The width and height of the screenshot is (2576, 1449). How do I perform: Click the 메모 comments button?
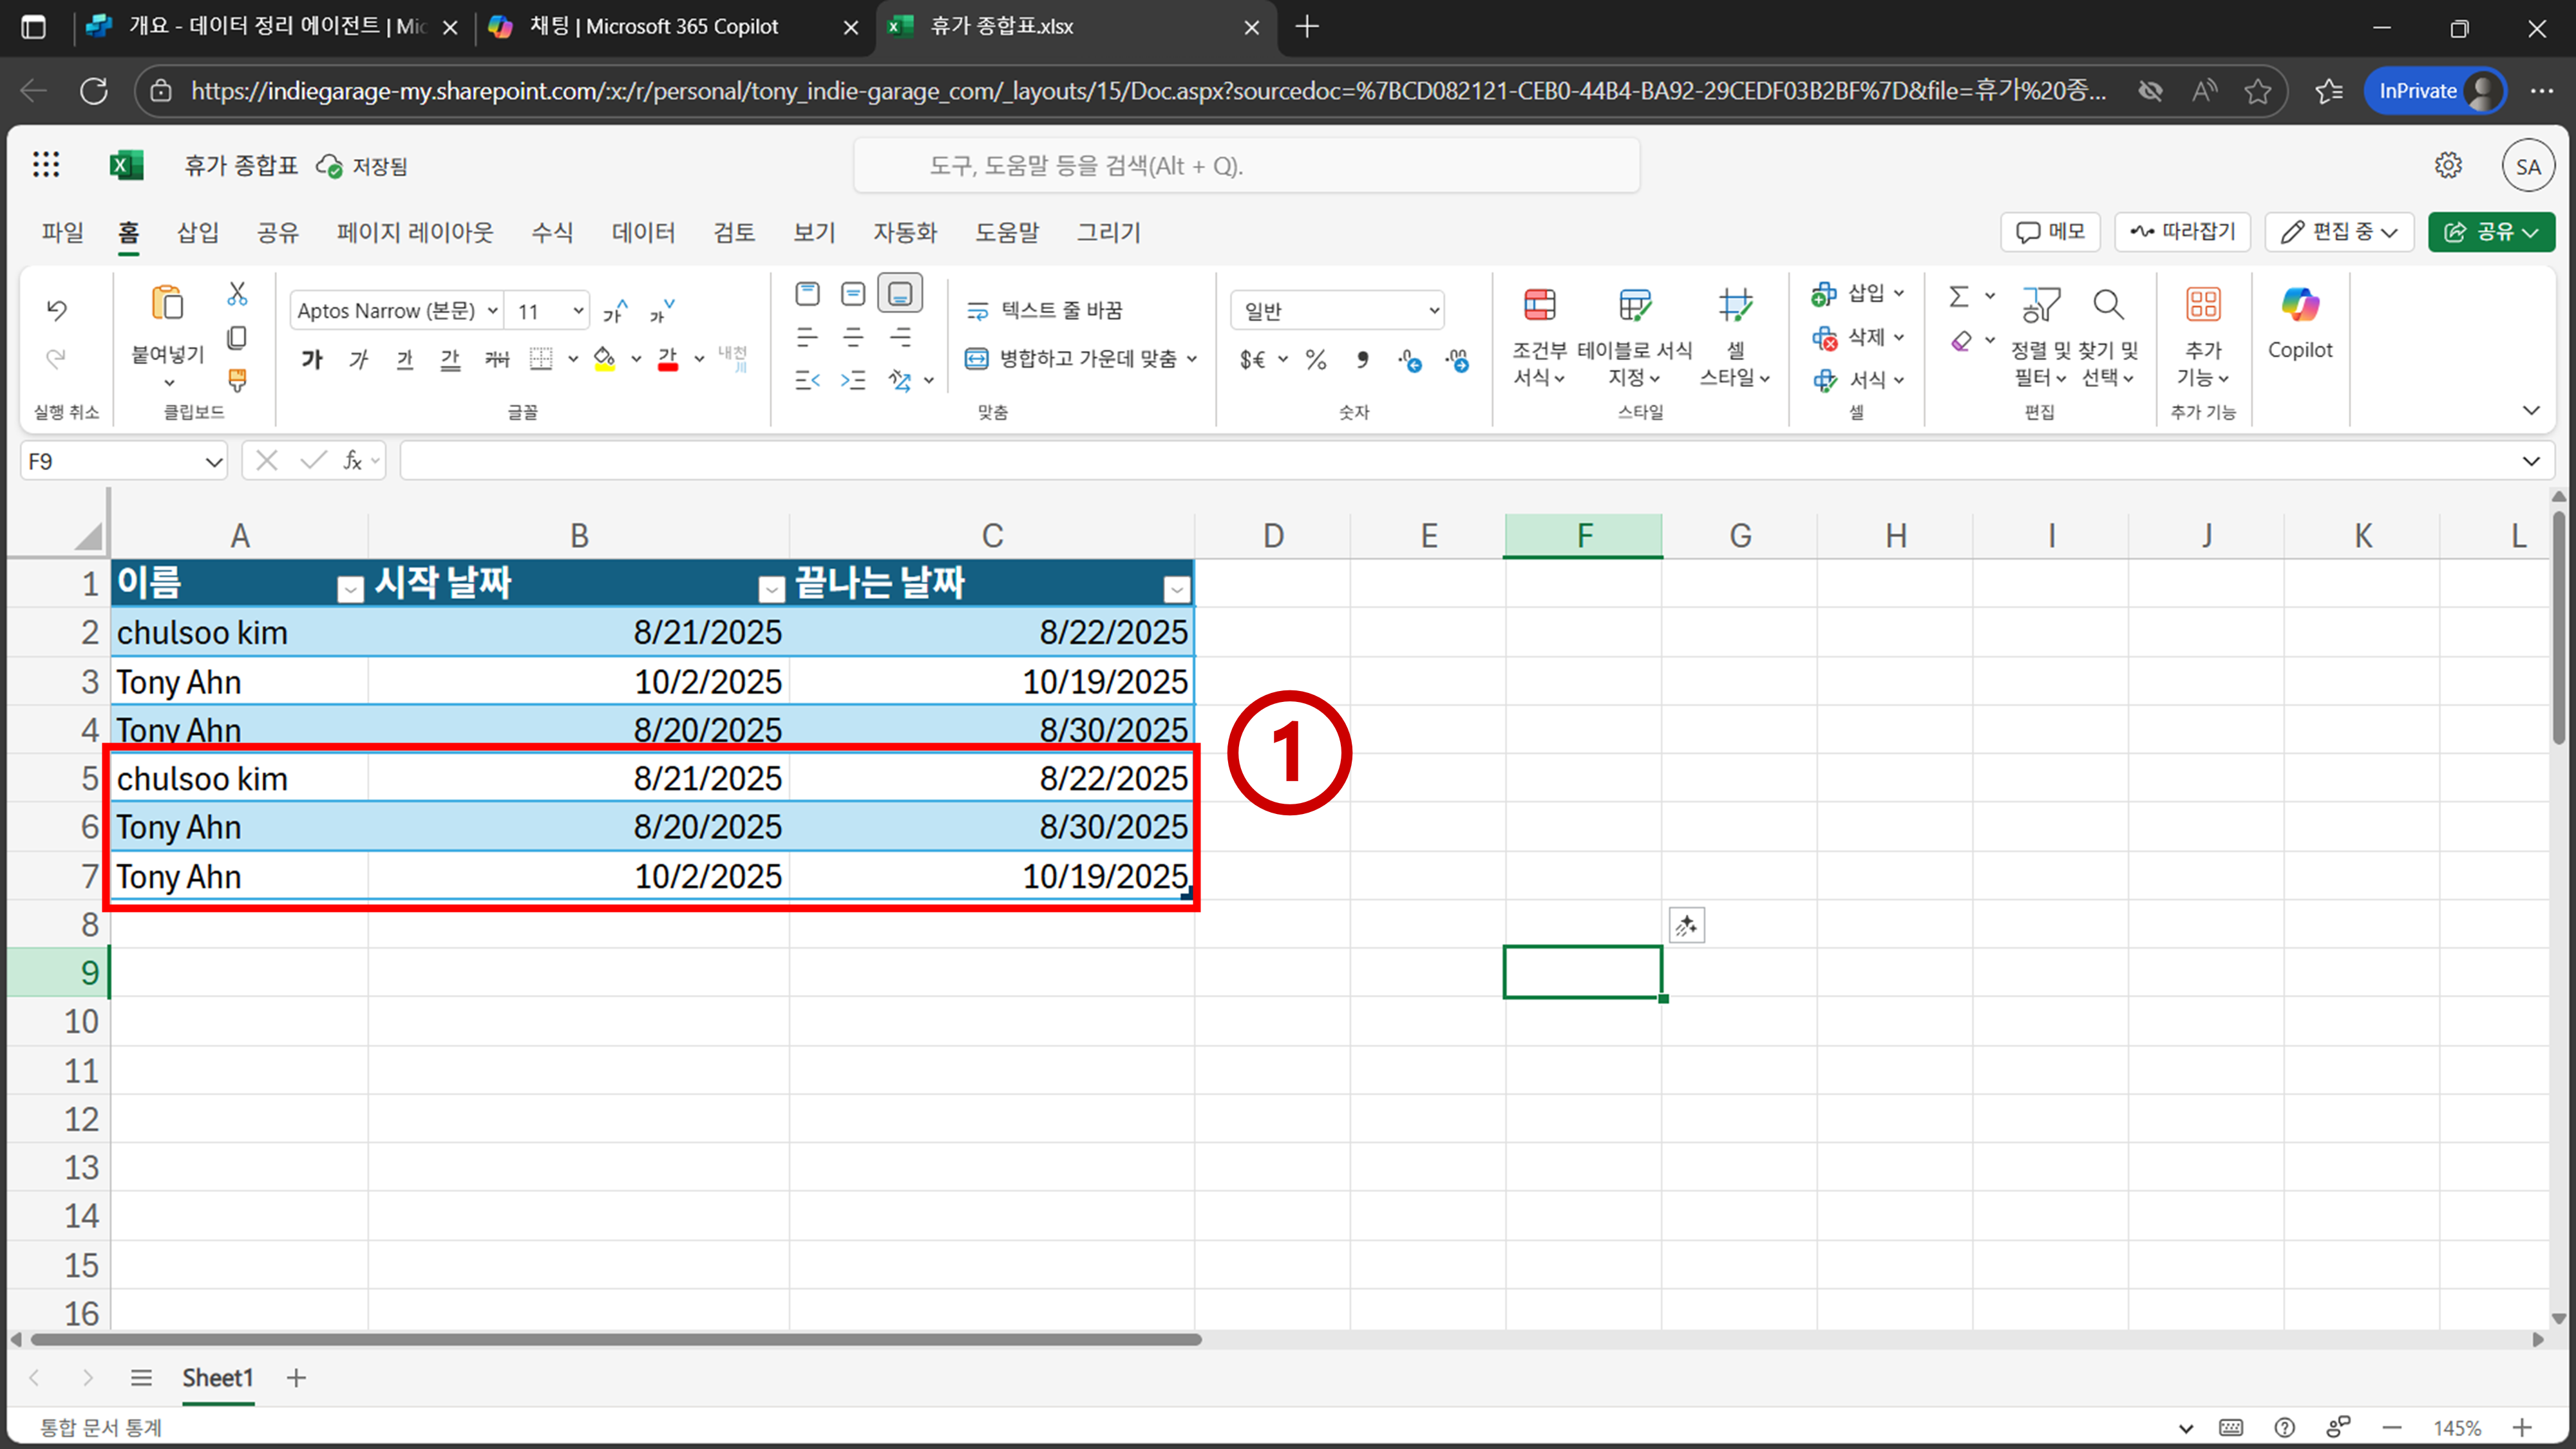2050,232
